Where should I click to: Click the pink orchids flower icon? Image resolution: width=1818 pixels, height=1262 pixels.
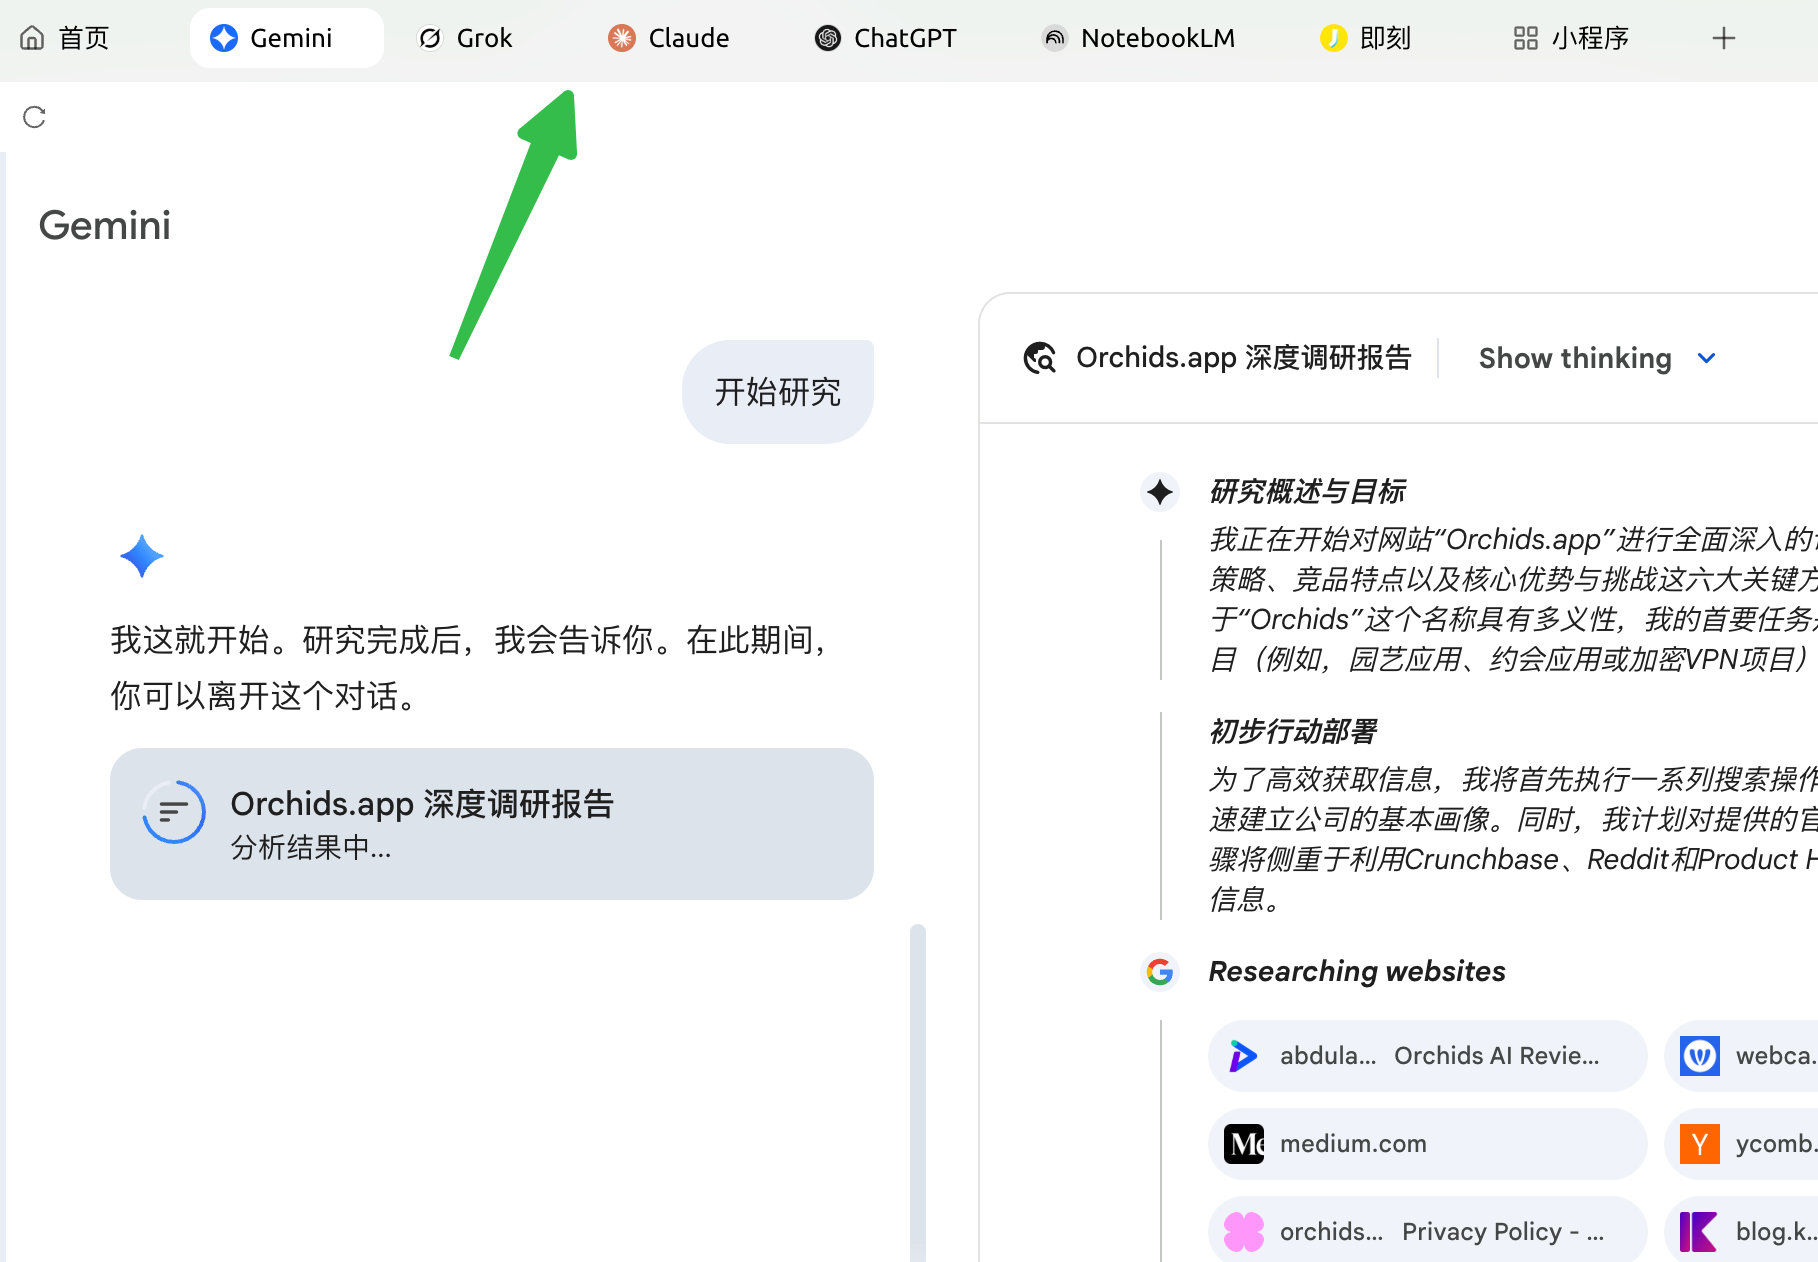(x=1244, y=1232)
